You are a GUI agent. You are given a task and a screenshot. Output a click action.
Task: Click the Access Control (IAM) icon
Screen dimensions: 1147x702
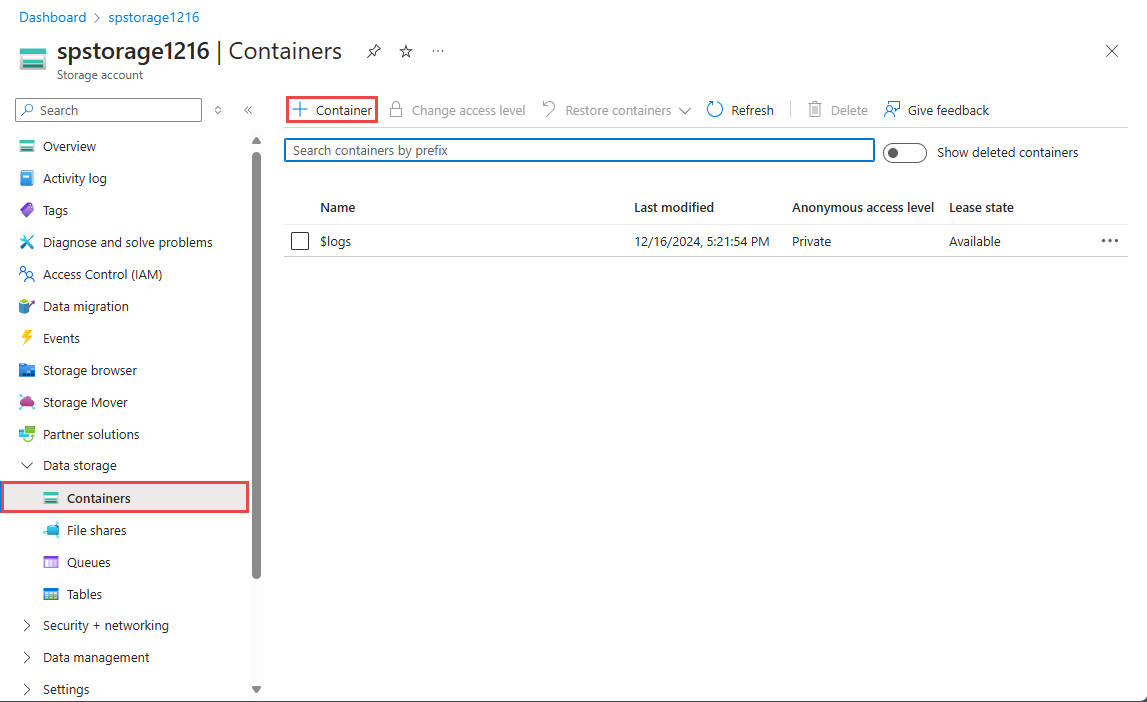click(26, 274)
